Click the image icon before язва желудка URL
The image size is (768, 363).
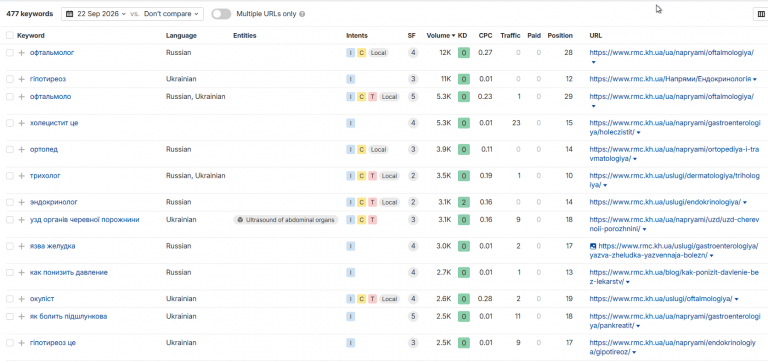click(593, 246)
